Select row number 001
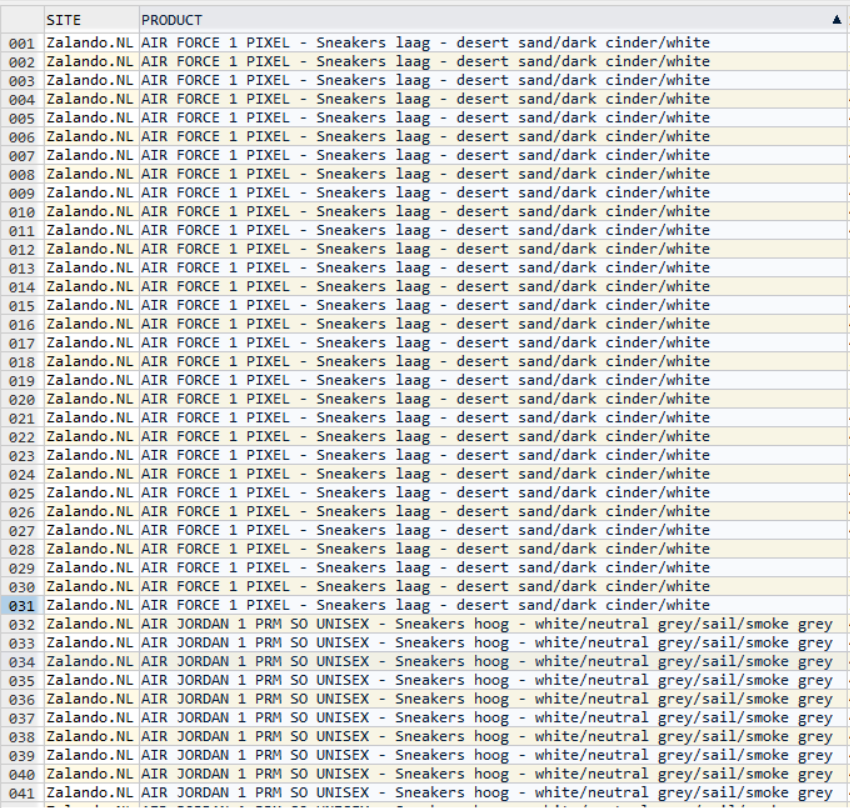Viewport: 850px width, 808px height. click(22, 43)
